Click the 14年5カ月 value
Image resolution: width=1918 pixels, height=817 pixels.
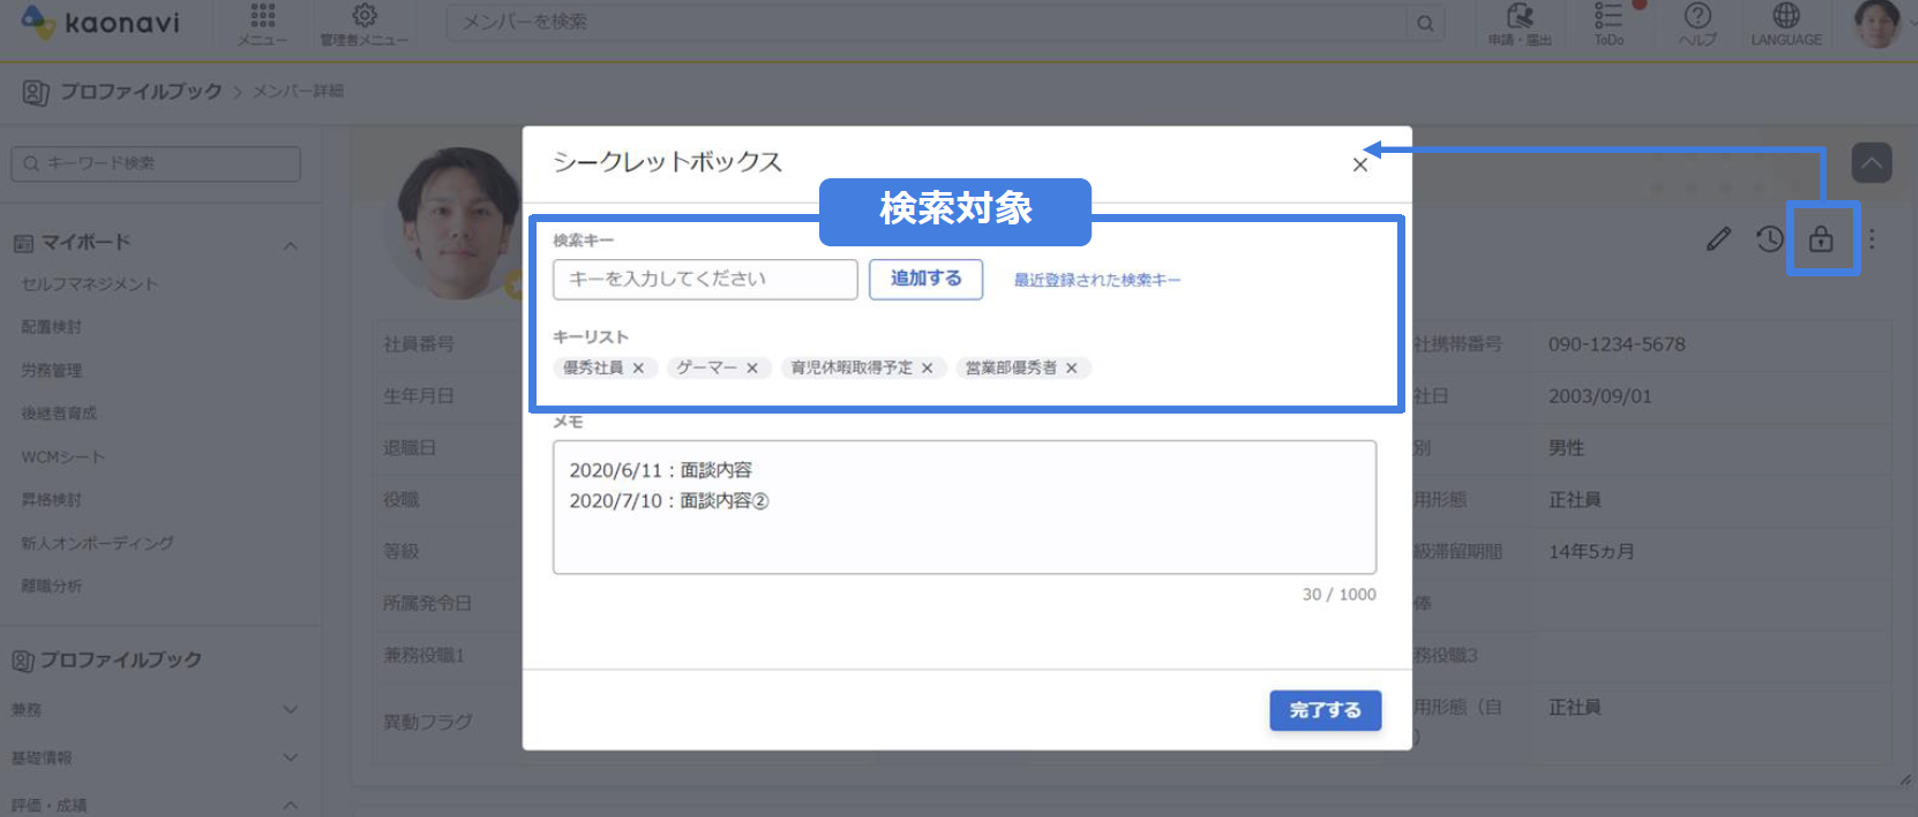pyautogui.click(x=1591, y=551)
